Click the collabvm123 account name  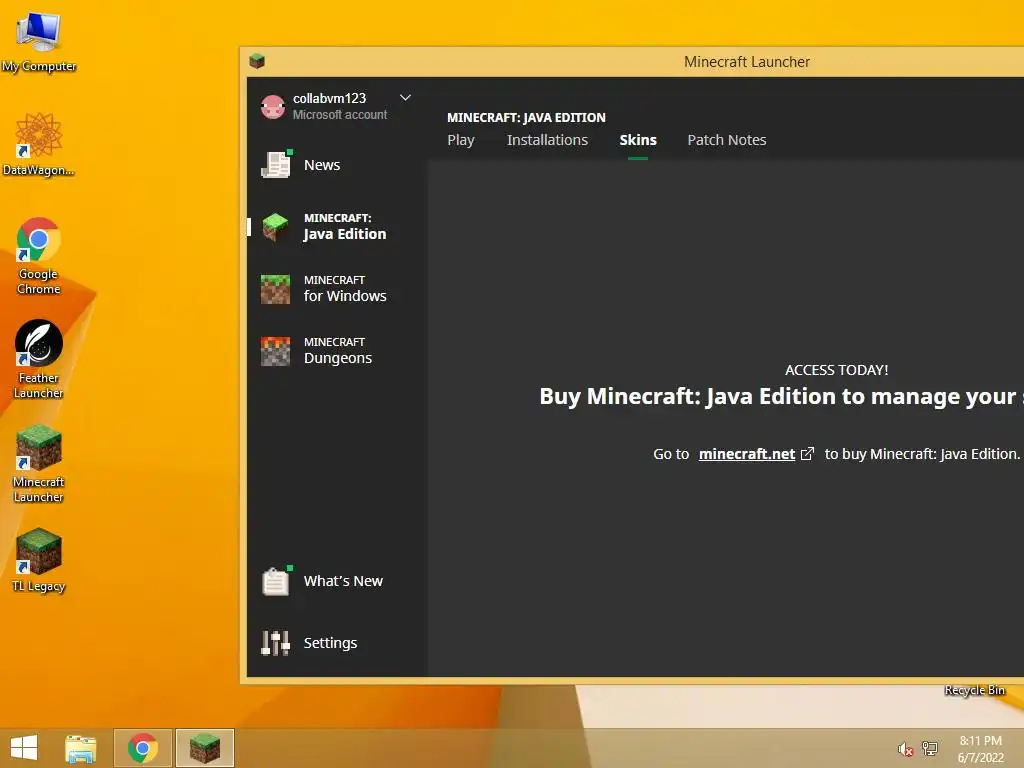tap(329, 99)
